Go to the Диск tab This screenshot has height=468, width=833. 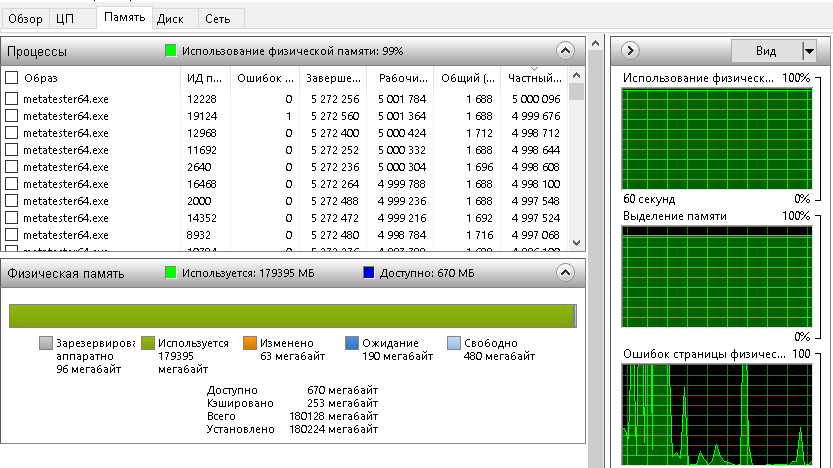pyautogui.click(x=170, y=18)
